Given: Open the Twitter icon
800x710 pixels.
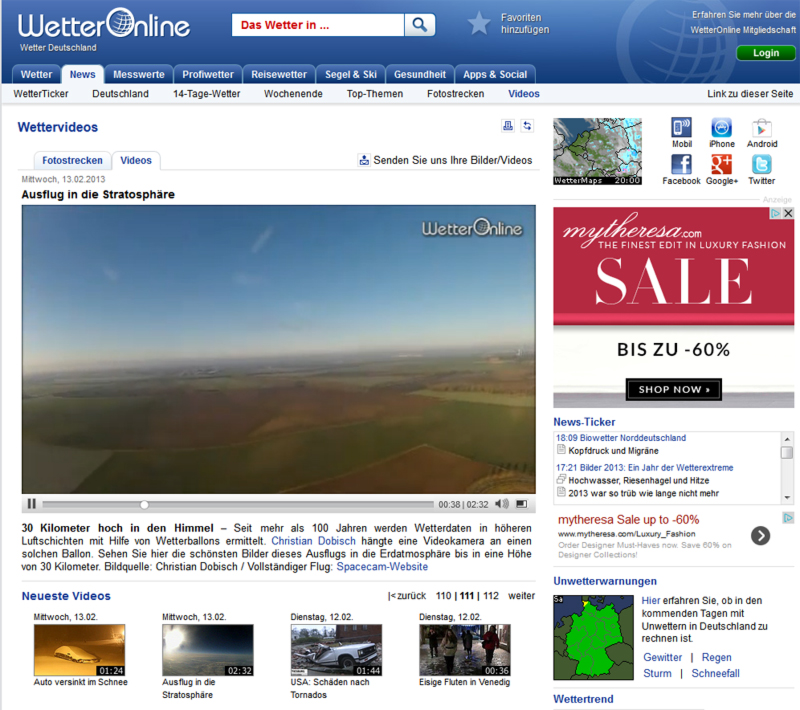Looking at the screenshot, I should tap(762, 164).
